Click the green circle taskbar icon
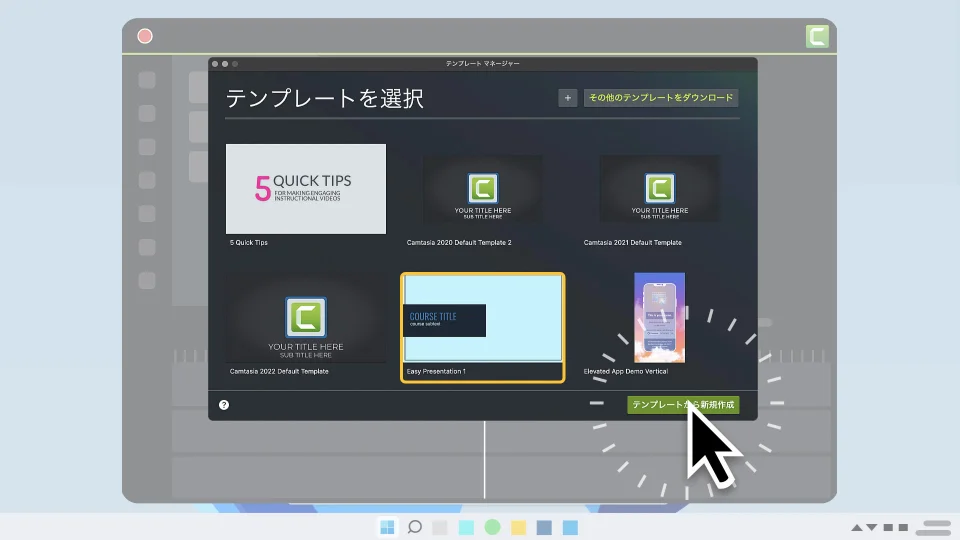 [492, 527]
